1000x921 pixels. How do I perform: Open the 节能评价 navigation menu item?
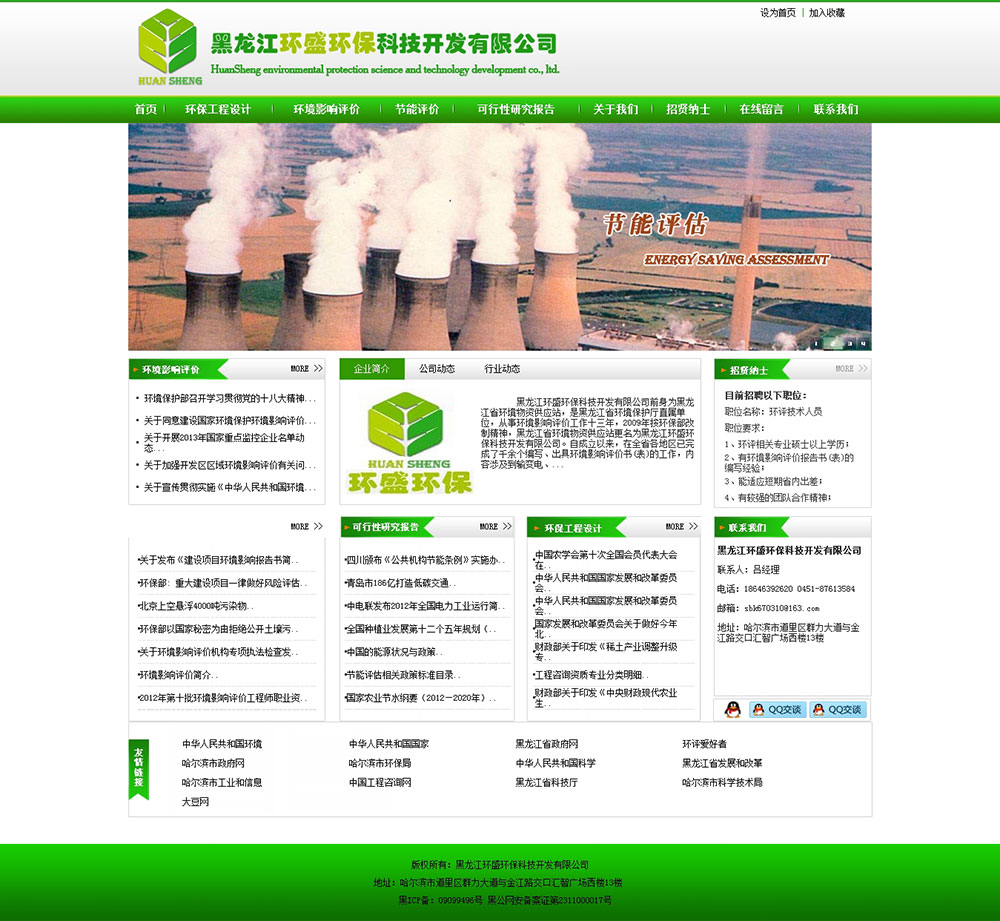[416, 109]
